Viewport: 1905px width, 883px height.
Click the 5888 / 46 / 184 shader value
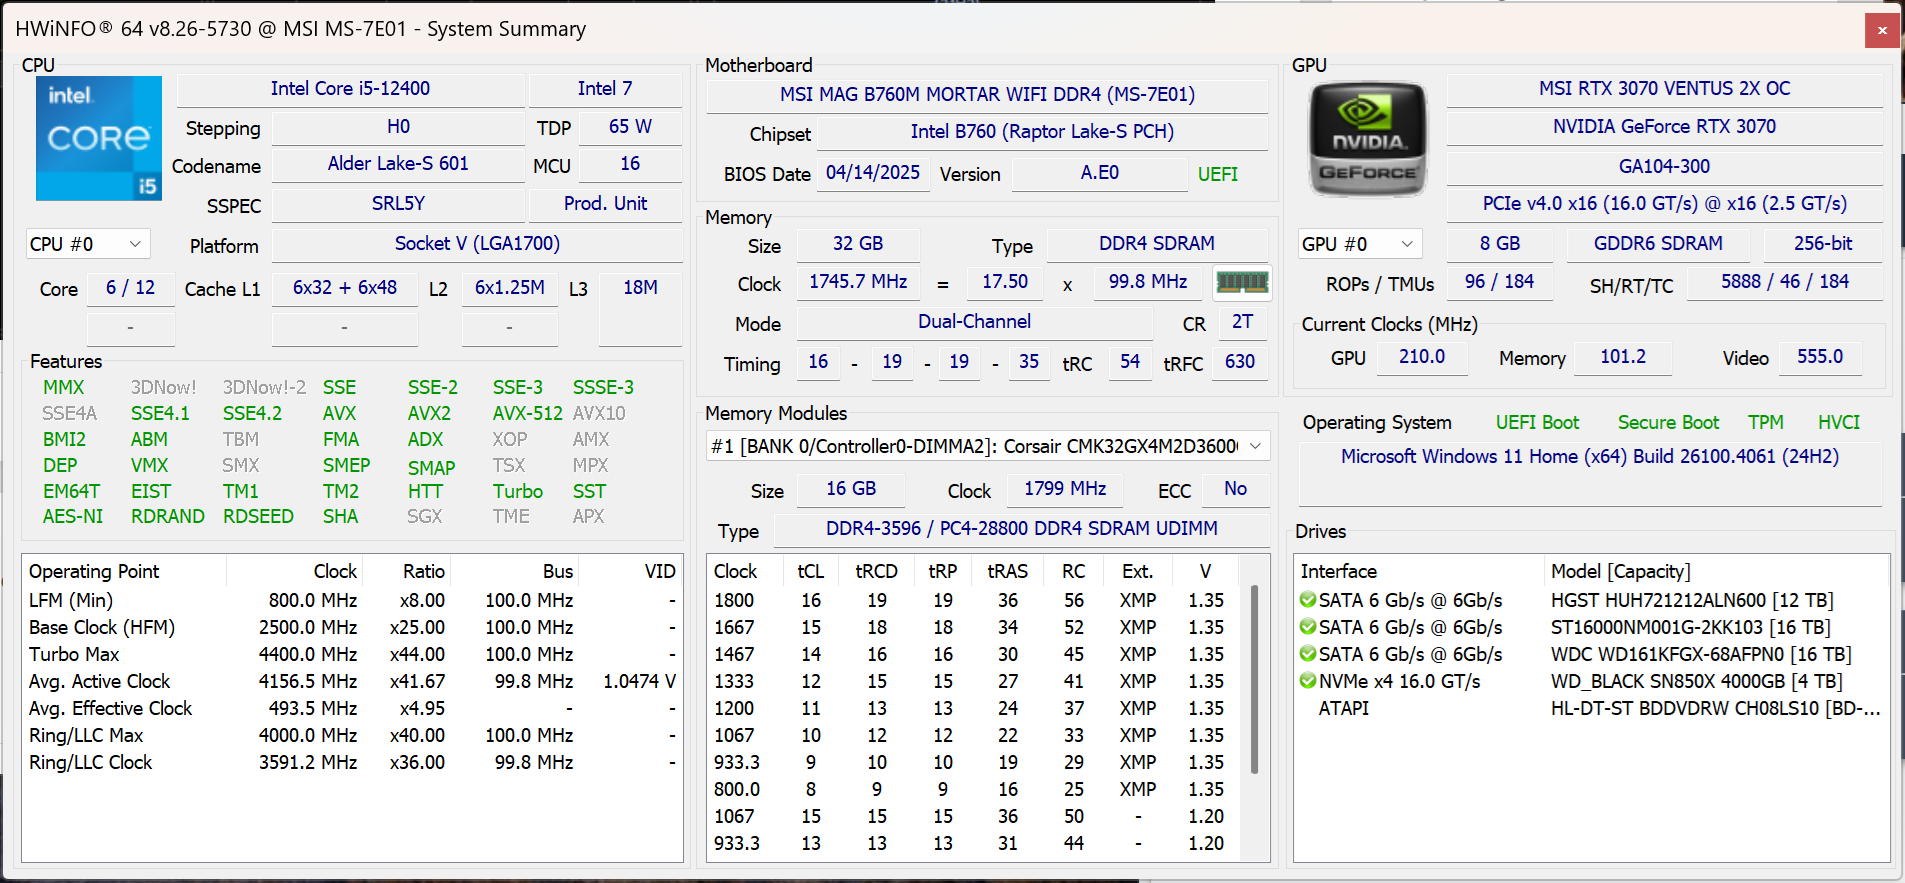point(1784,282)
